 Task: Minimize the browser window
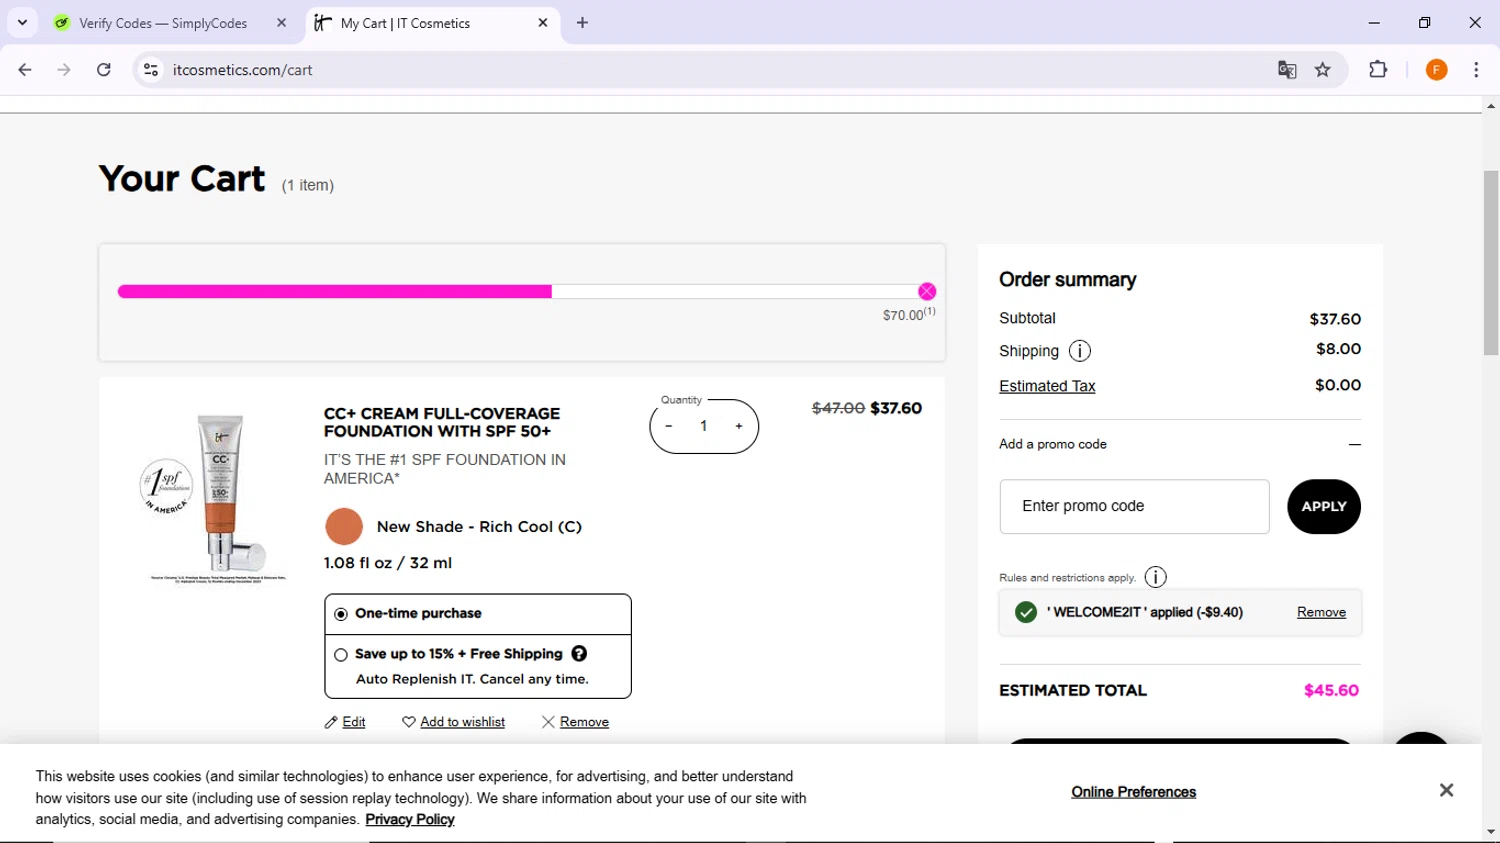click(x=1374, y=22)
